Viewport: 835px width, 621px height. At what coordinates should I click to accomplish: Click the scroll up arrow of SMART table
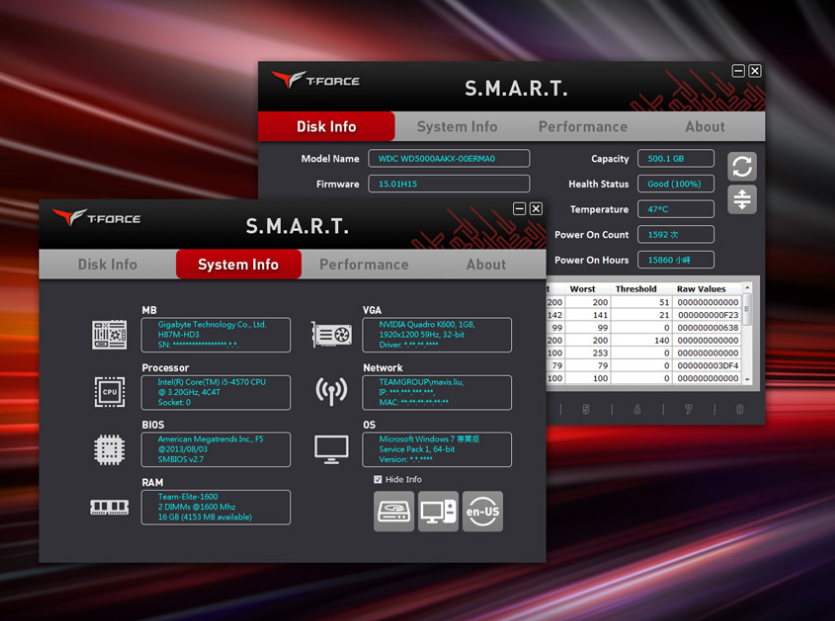[747, 288]
